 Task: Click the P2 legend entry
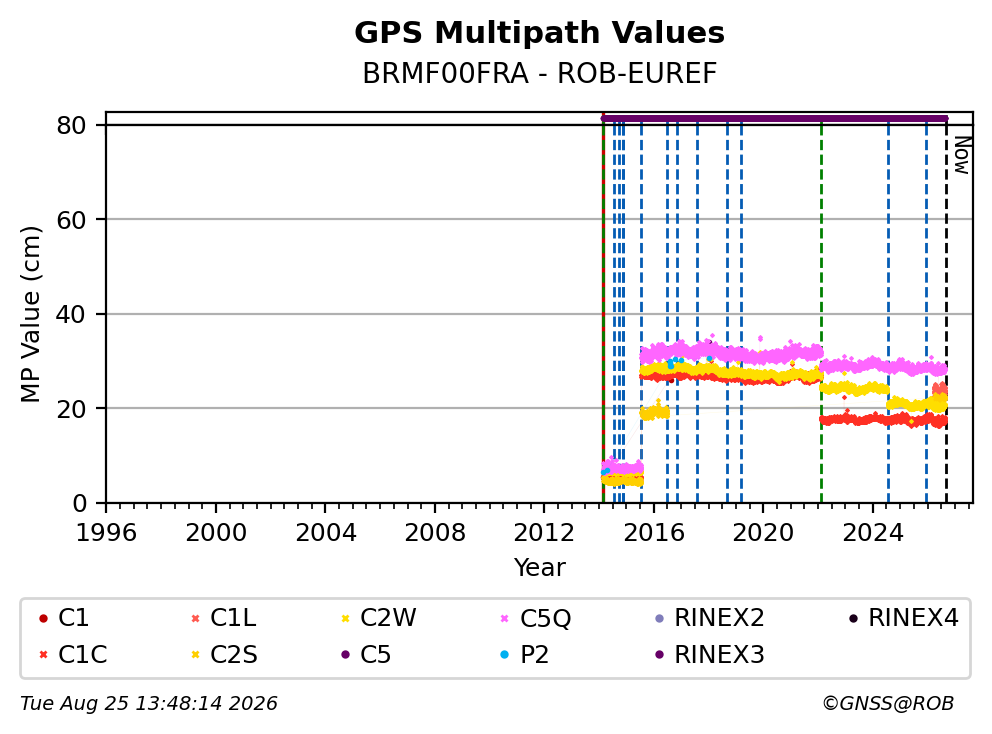(x=524, y=655)
